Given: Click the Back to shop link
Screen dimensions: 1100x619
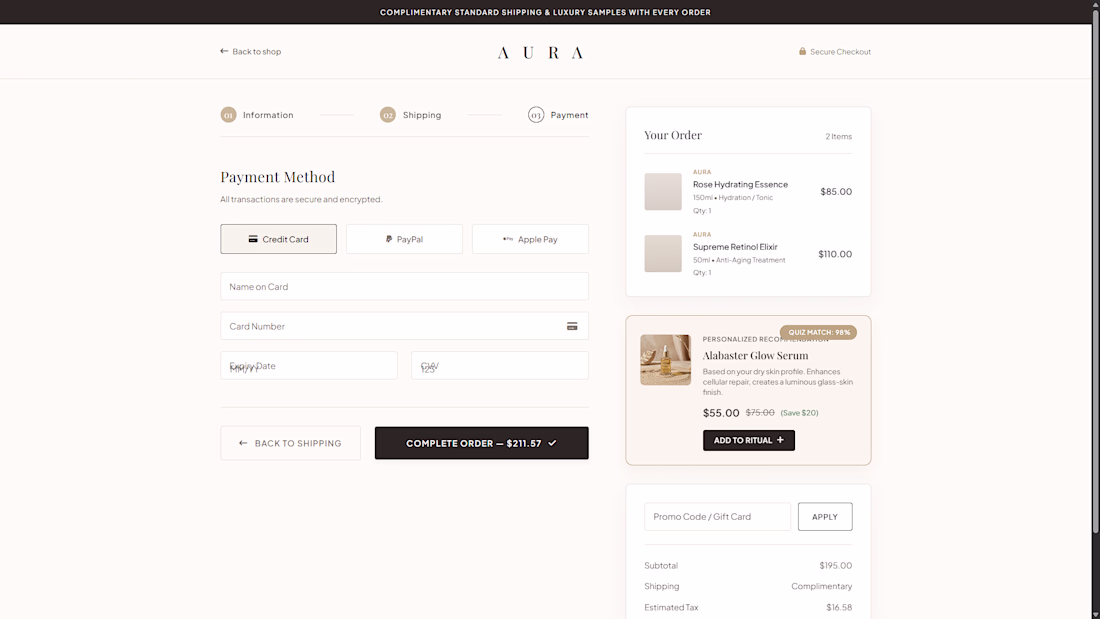Looking at the screenshot, I should 250,51.
